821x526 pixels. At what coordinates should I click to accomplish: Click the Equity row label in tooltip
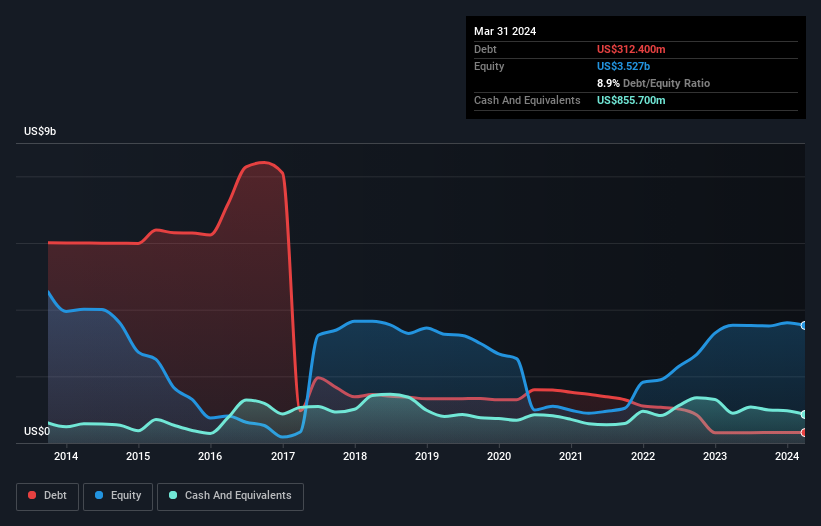(489, 66)
